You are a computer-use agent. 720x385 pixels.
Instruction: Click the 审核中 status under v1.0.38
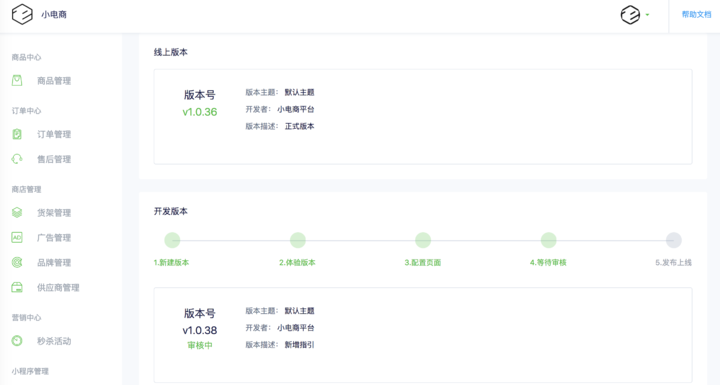coord(200,345)
